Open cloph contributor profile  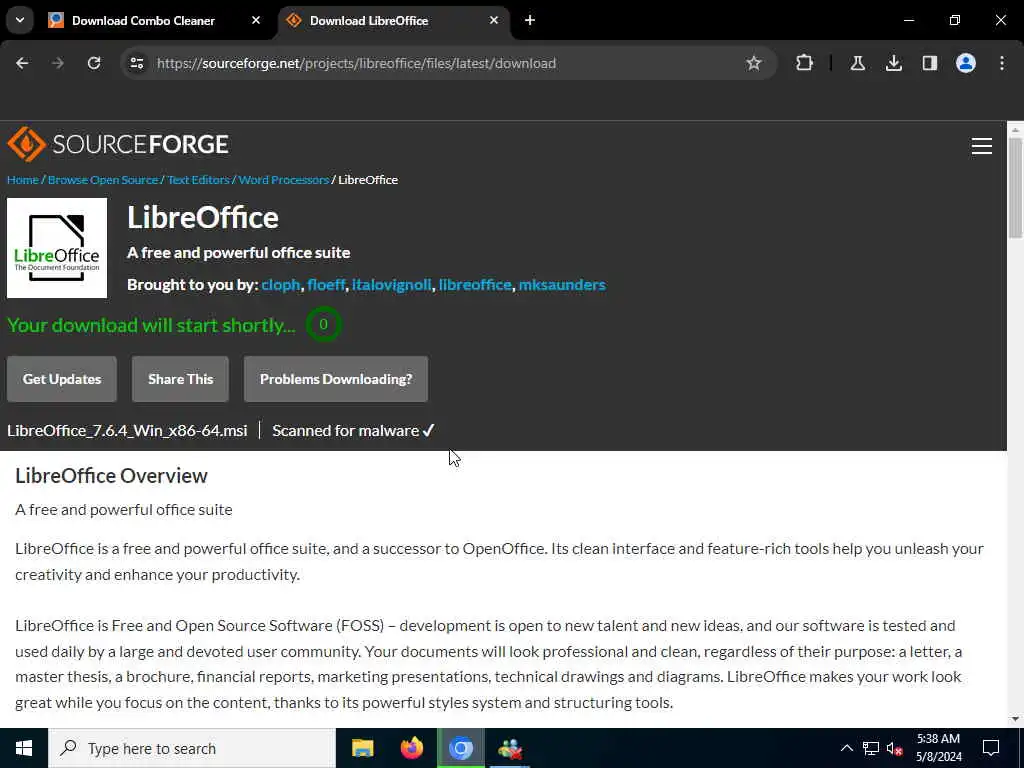pos(281,285)
